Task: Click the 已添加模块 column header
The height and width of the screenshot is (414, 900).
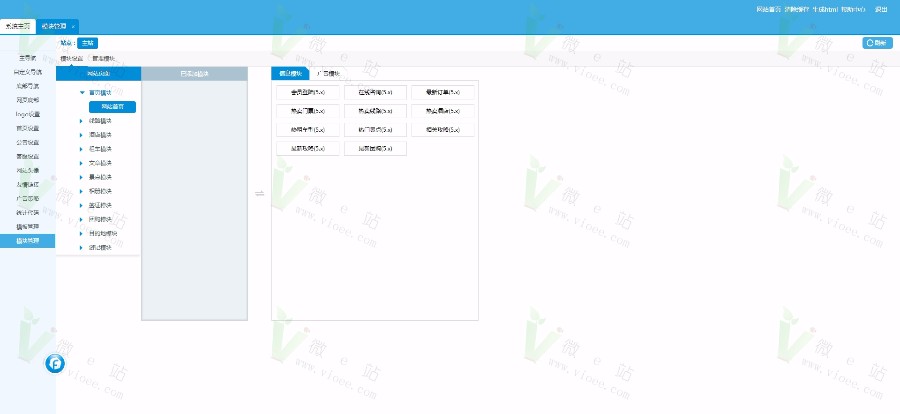Action: pyautogui.click(x=195, y=73)
